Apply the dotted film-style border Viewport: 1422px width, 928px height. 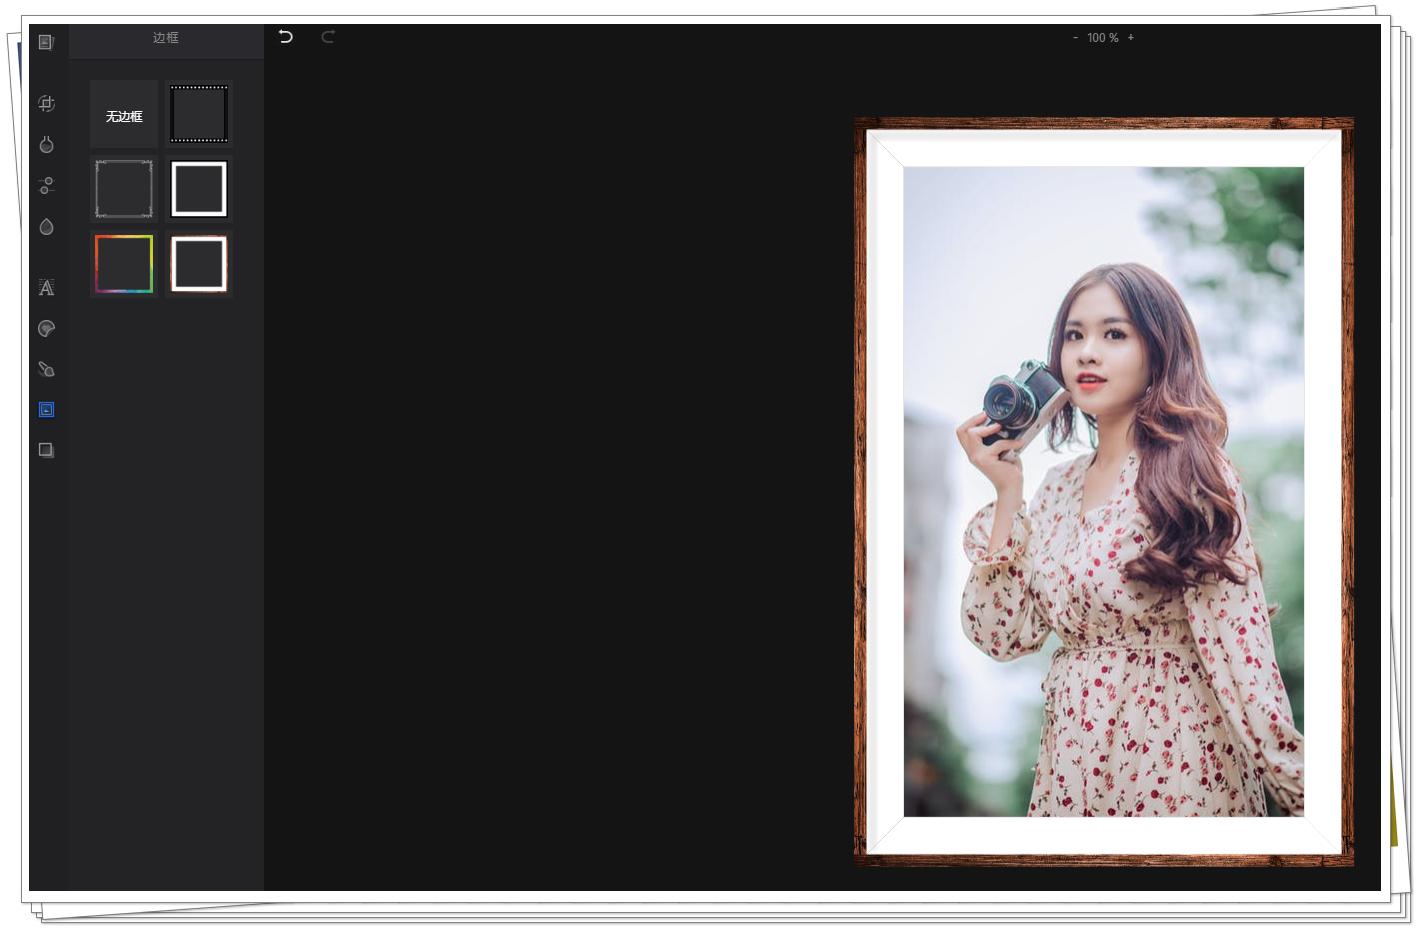(199, 114)
